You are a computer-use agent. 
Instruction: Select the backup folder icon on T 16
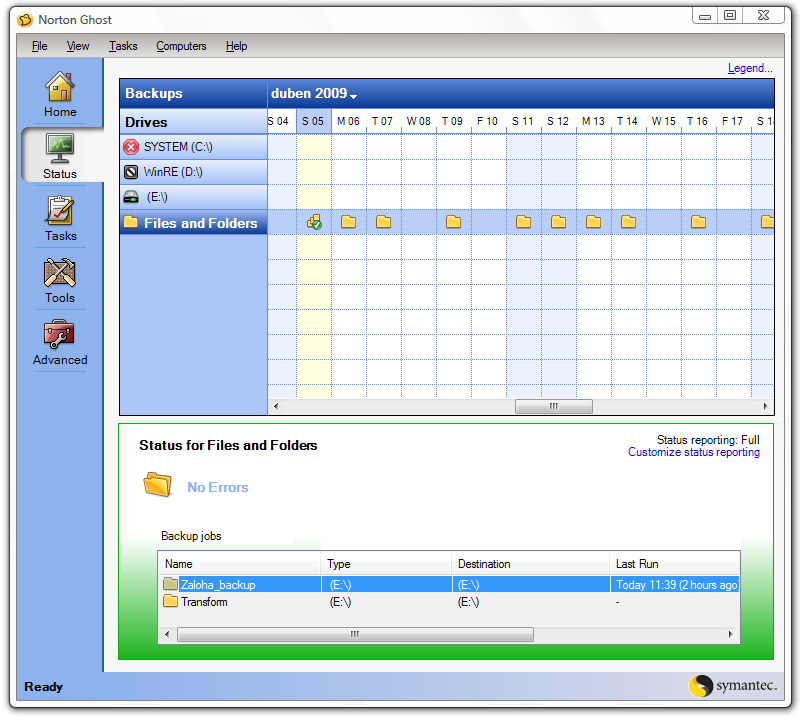pyautogui.click(x=698, y=222)
